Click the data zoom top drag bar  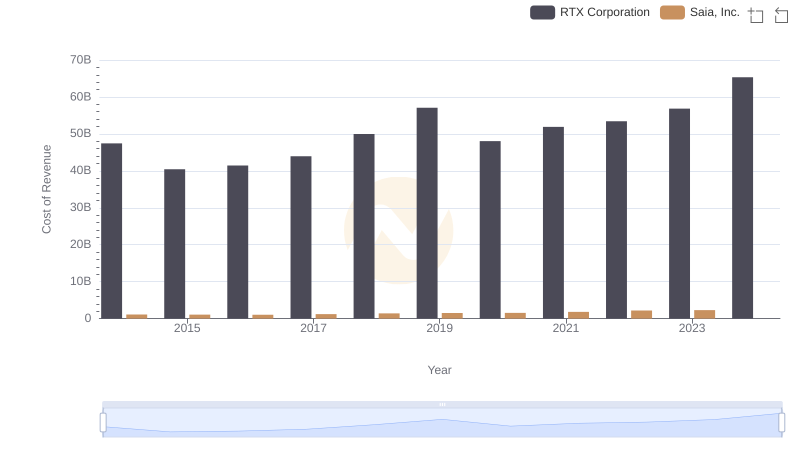(x=442, y=404)
